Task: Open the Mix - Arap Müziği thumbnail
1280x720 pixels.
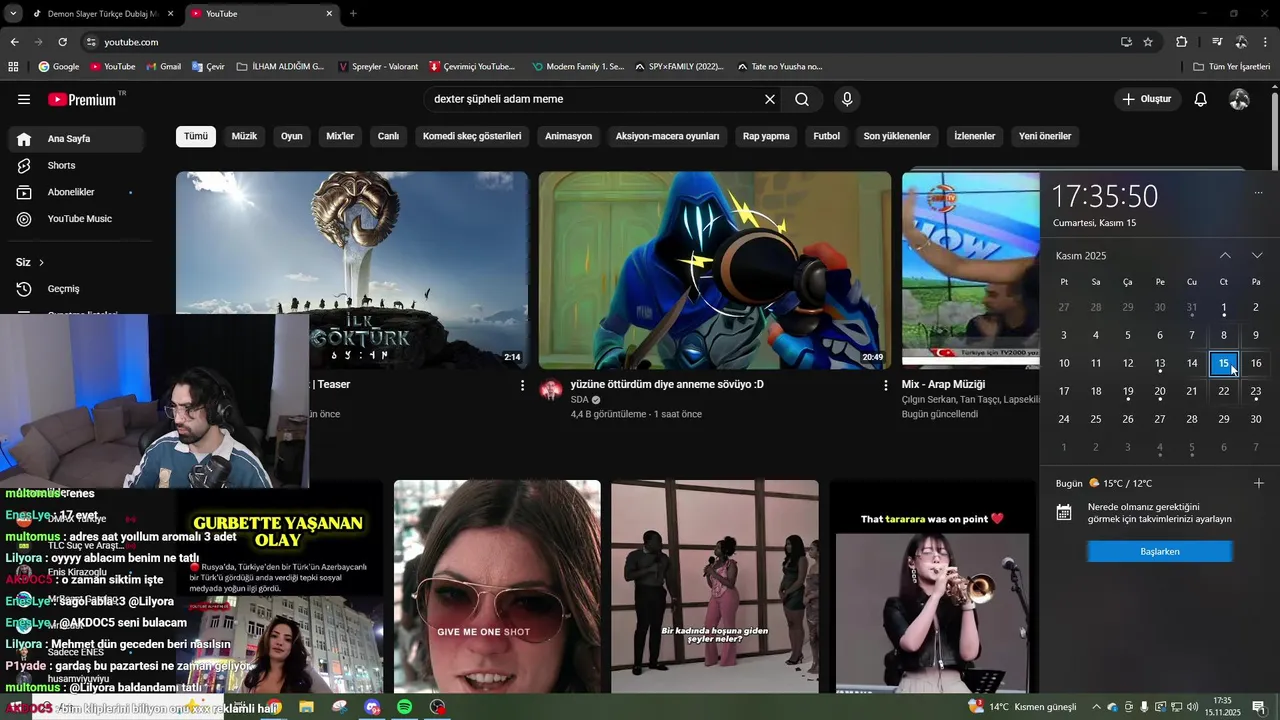Action: click(970, 270)
